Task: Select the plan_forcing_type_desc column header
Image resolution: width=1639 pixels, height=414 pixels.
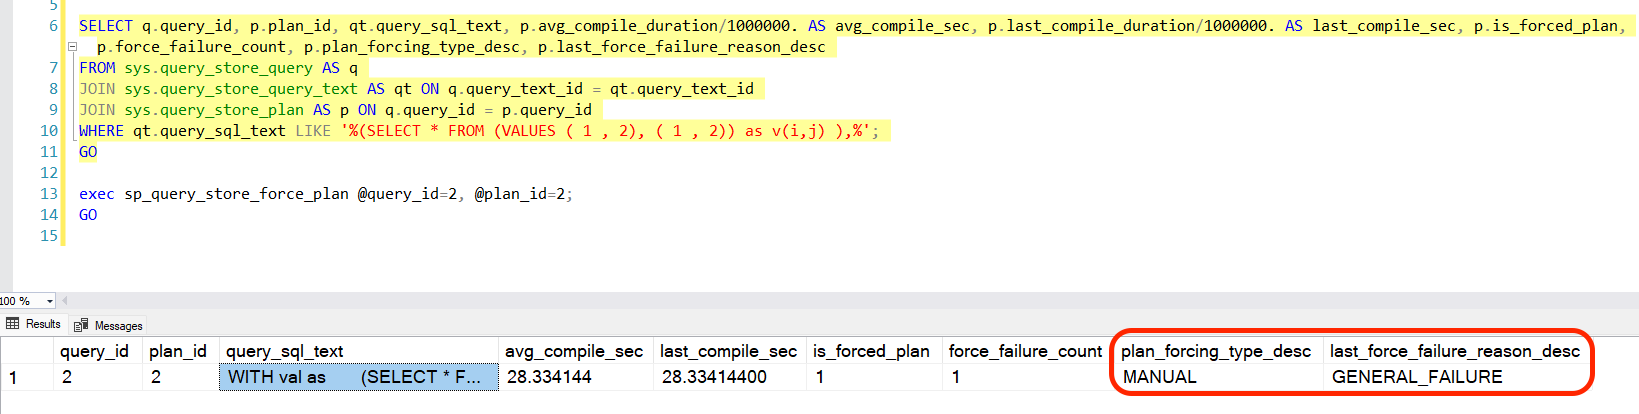Action: (1215, 351)
